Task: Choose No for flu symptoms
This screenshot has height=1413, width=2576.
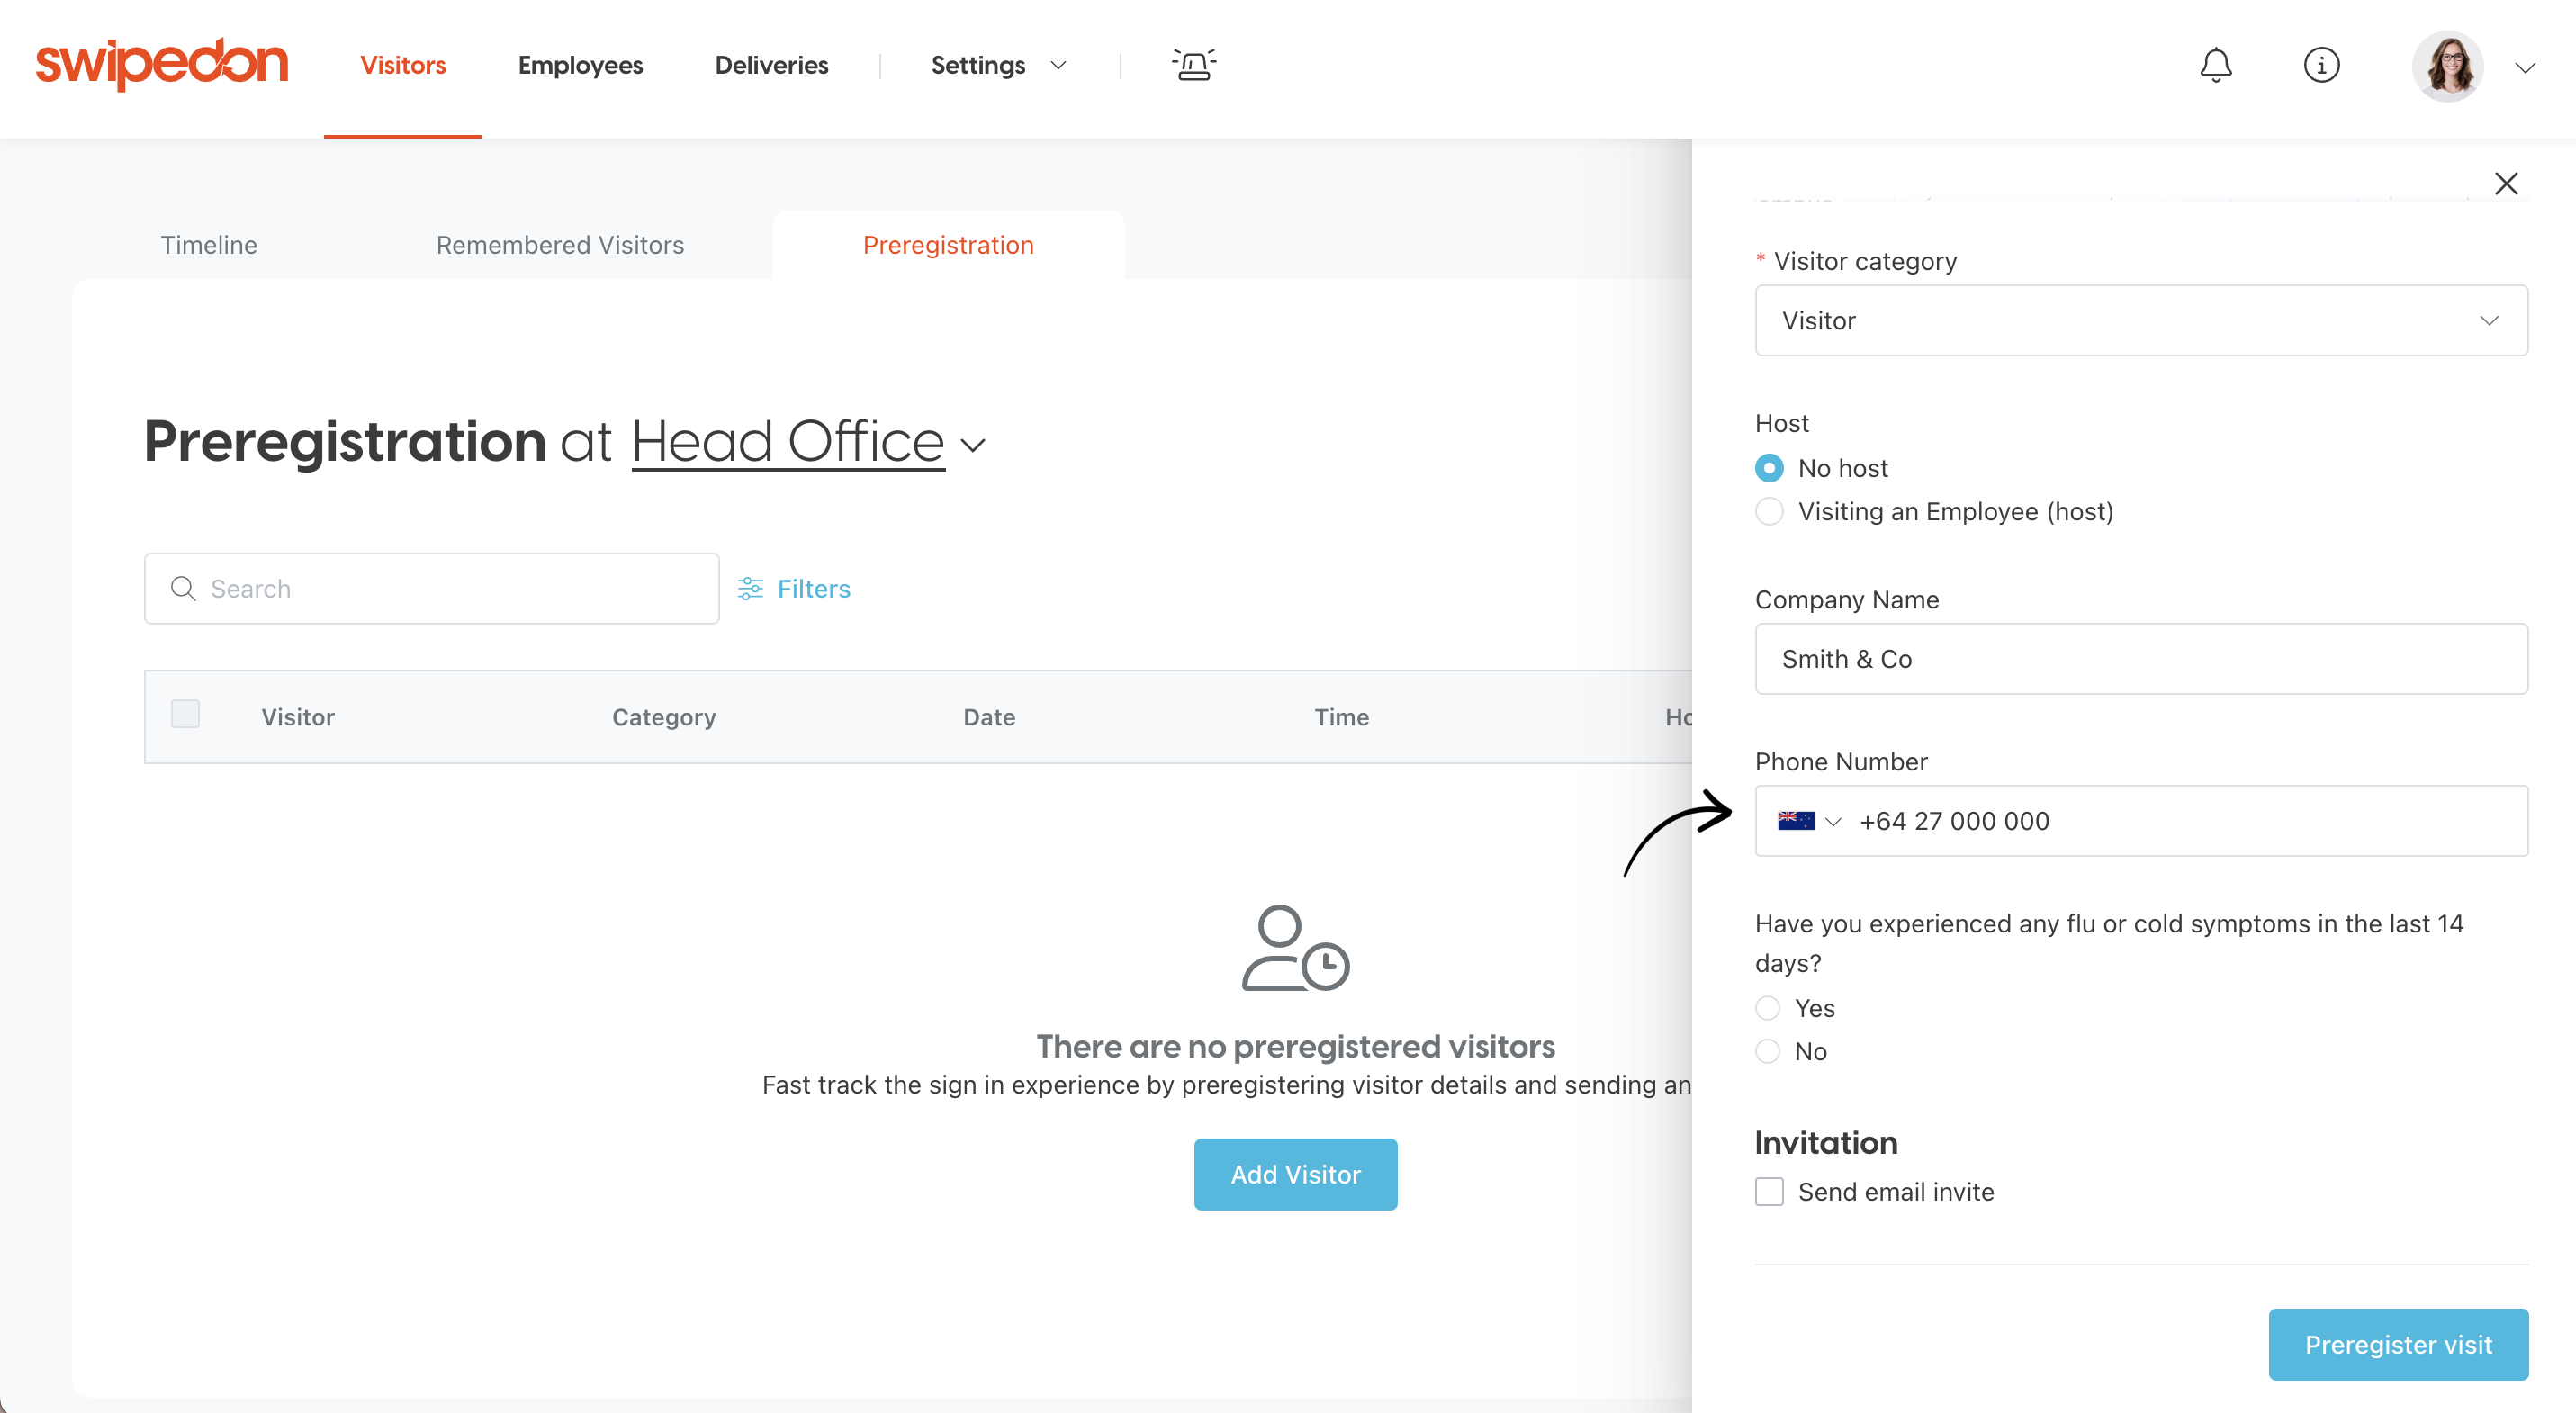Action: point(1767,1050)
